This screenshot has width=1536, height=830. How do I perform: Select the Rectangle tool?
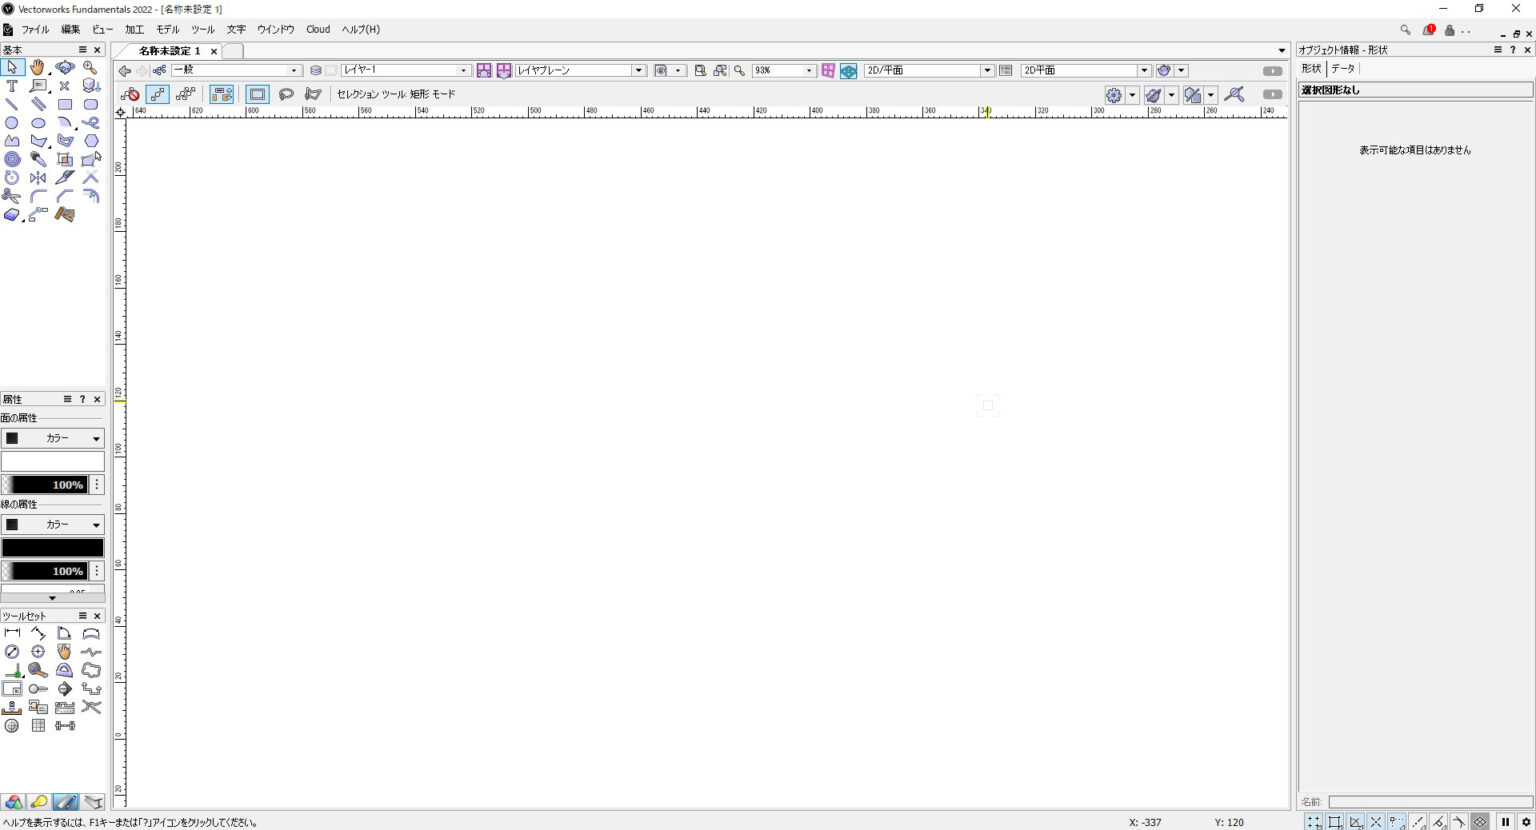click(65, 104)
